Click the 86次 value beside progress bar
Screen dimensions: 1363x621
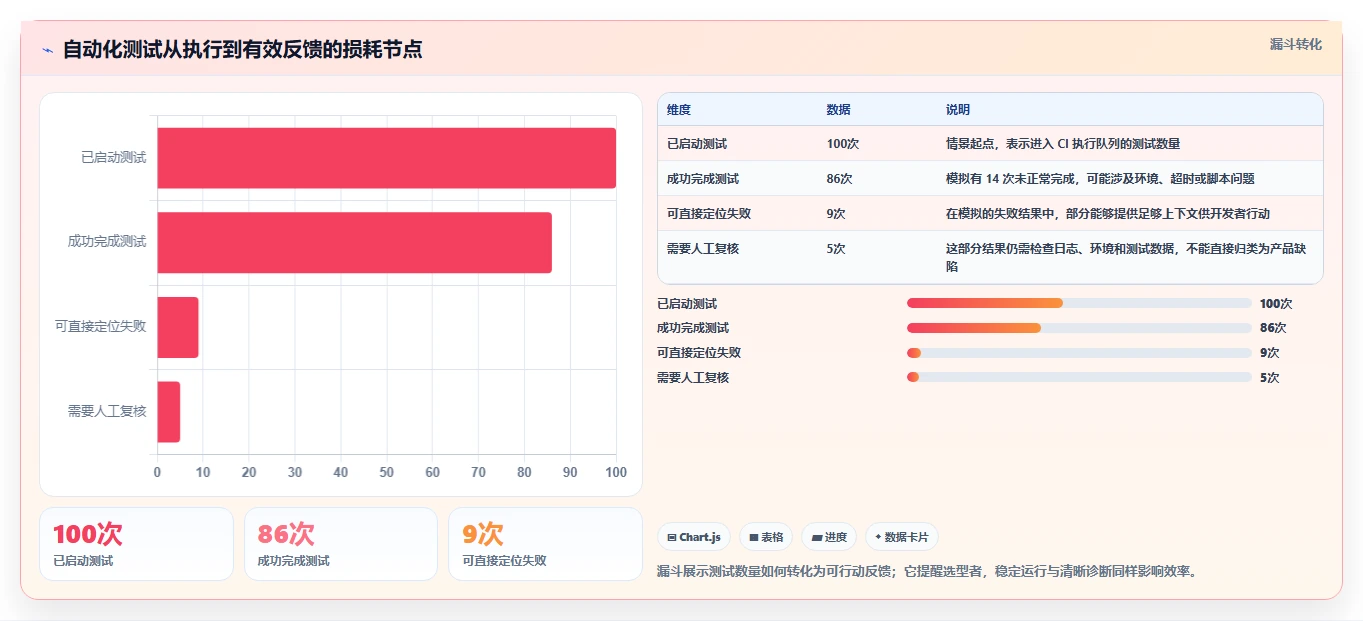(1273, 328)
